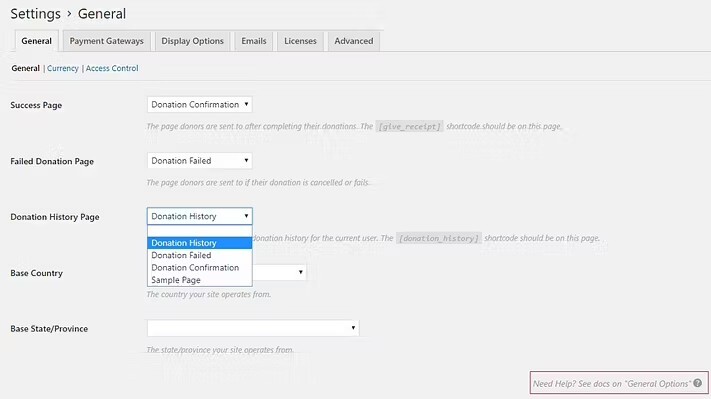The image size is (711, 399).
Task: Select Donation History from the list
Action: click(x=200, y=243)
